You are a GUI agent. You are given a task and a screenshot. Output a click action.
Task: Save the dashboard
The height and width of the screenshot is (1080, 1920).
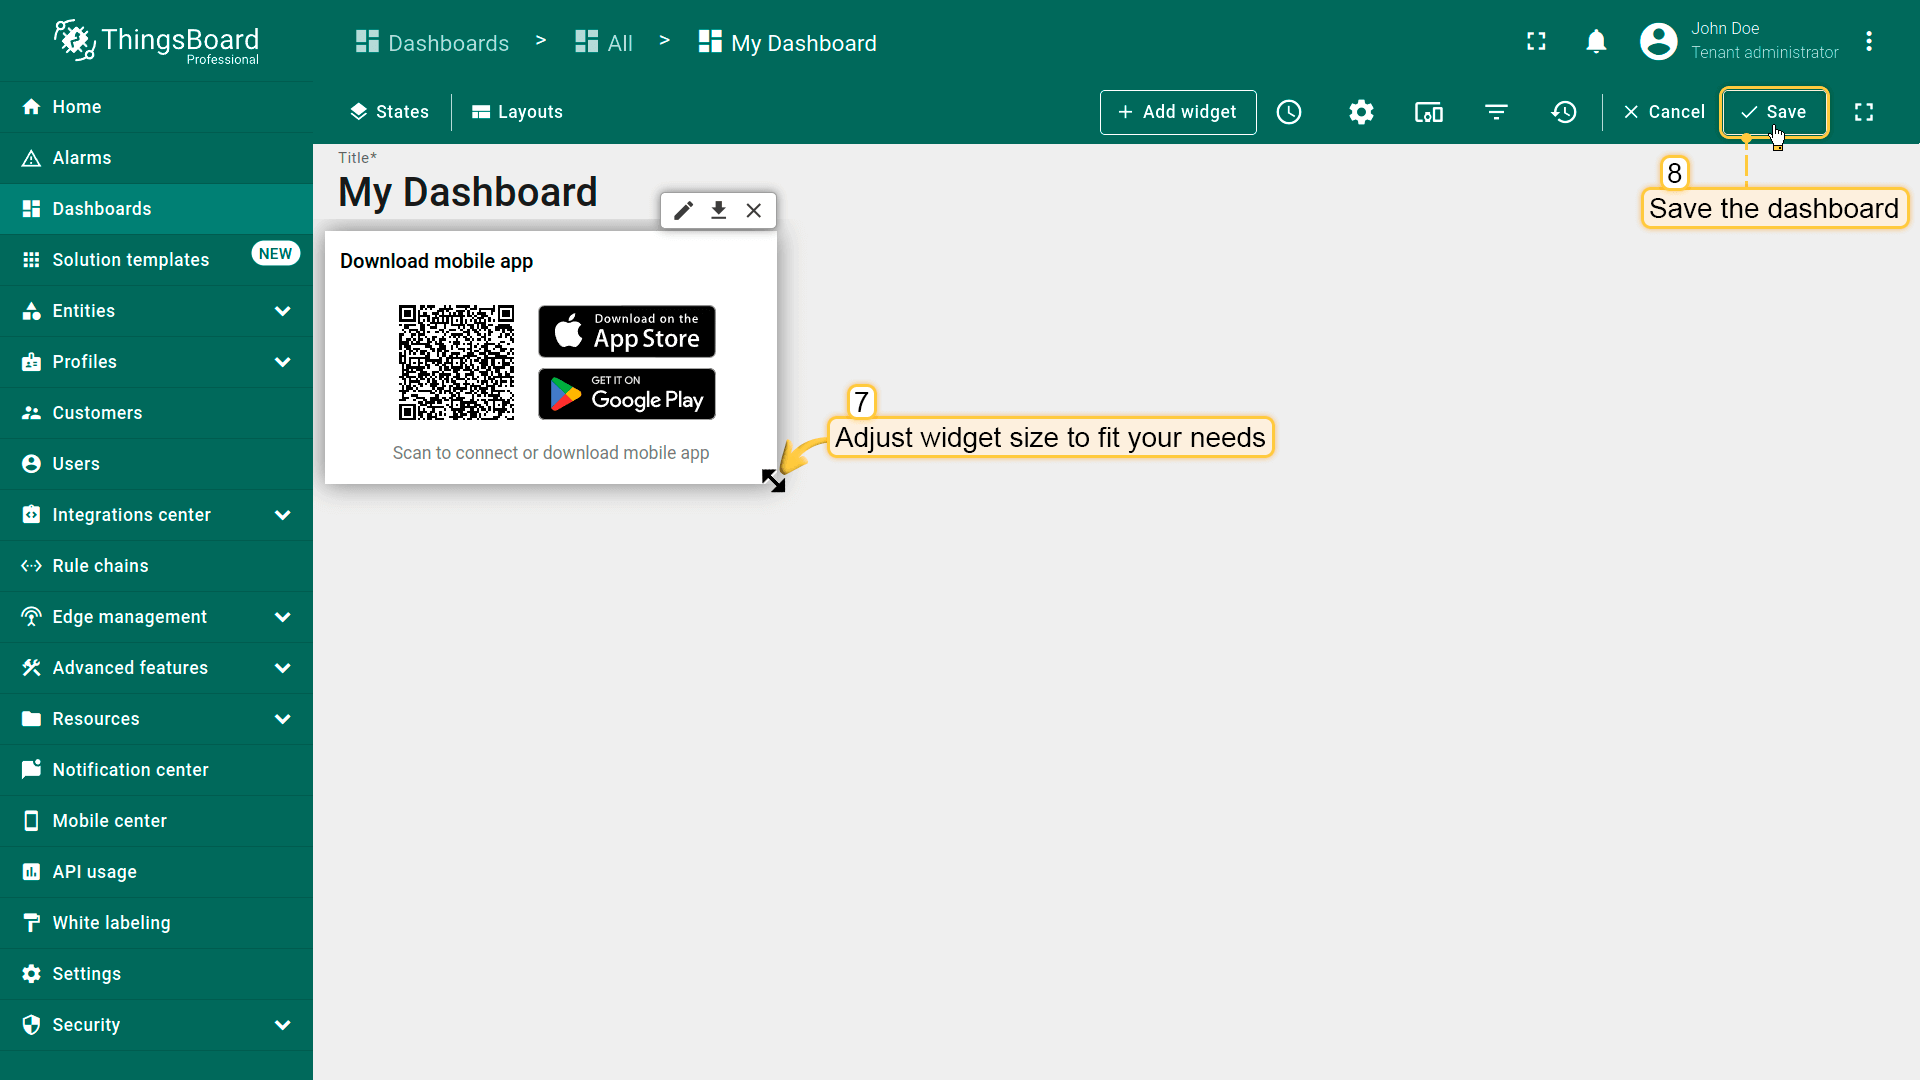coord(1773,112)
